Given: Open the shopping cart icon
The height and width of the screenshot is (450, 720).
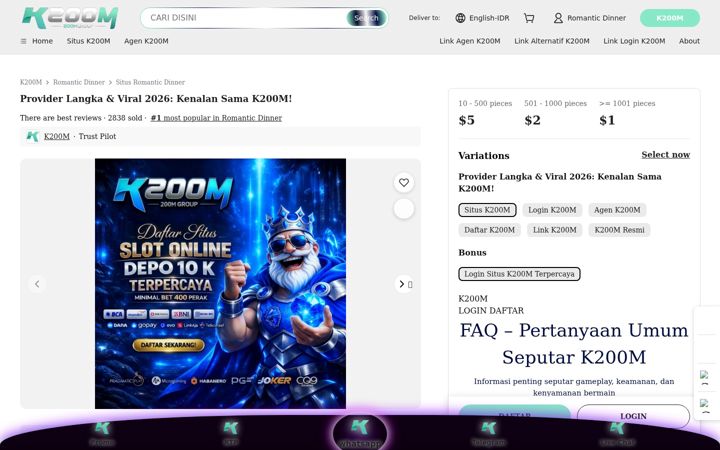Looking at the screenshot, I should click(x=529, y=18).
